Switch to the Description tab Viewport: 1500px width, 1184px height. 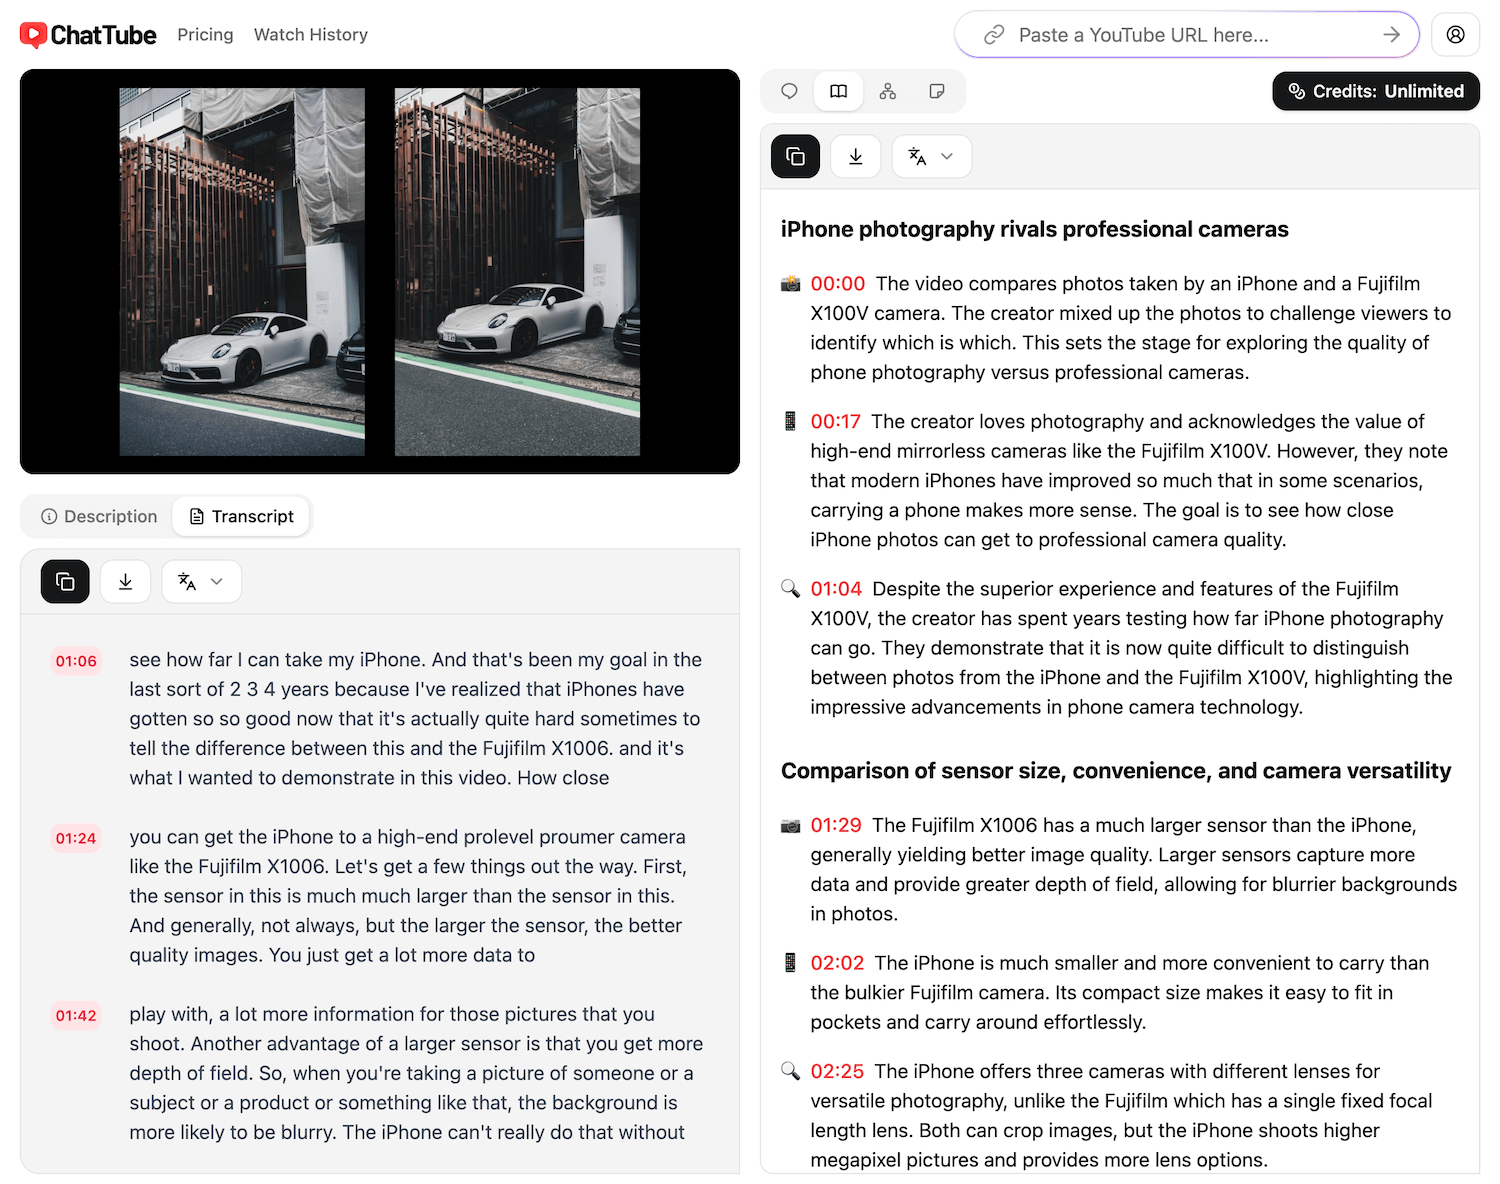click(97, 516)
